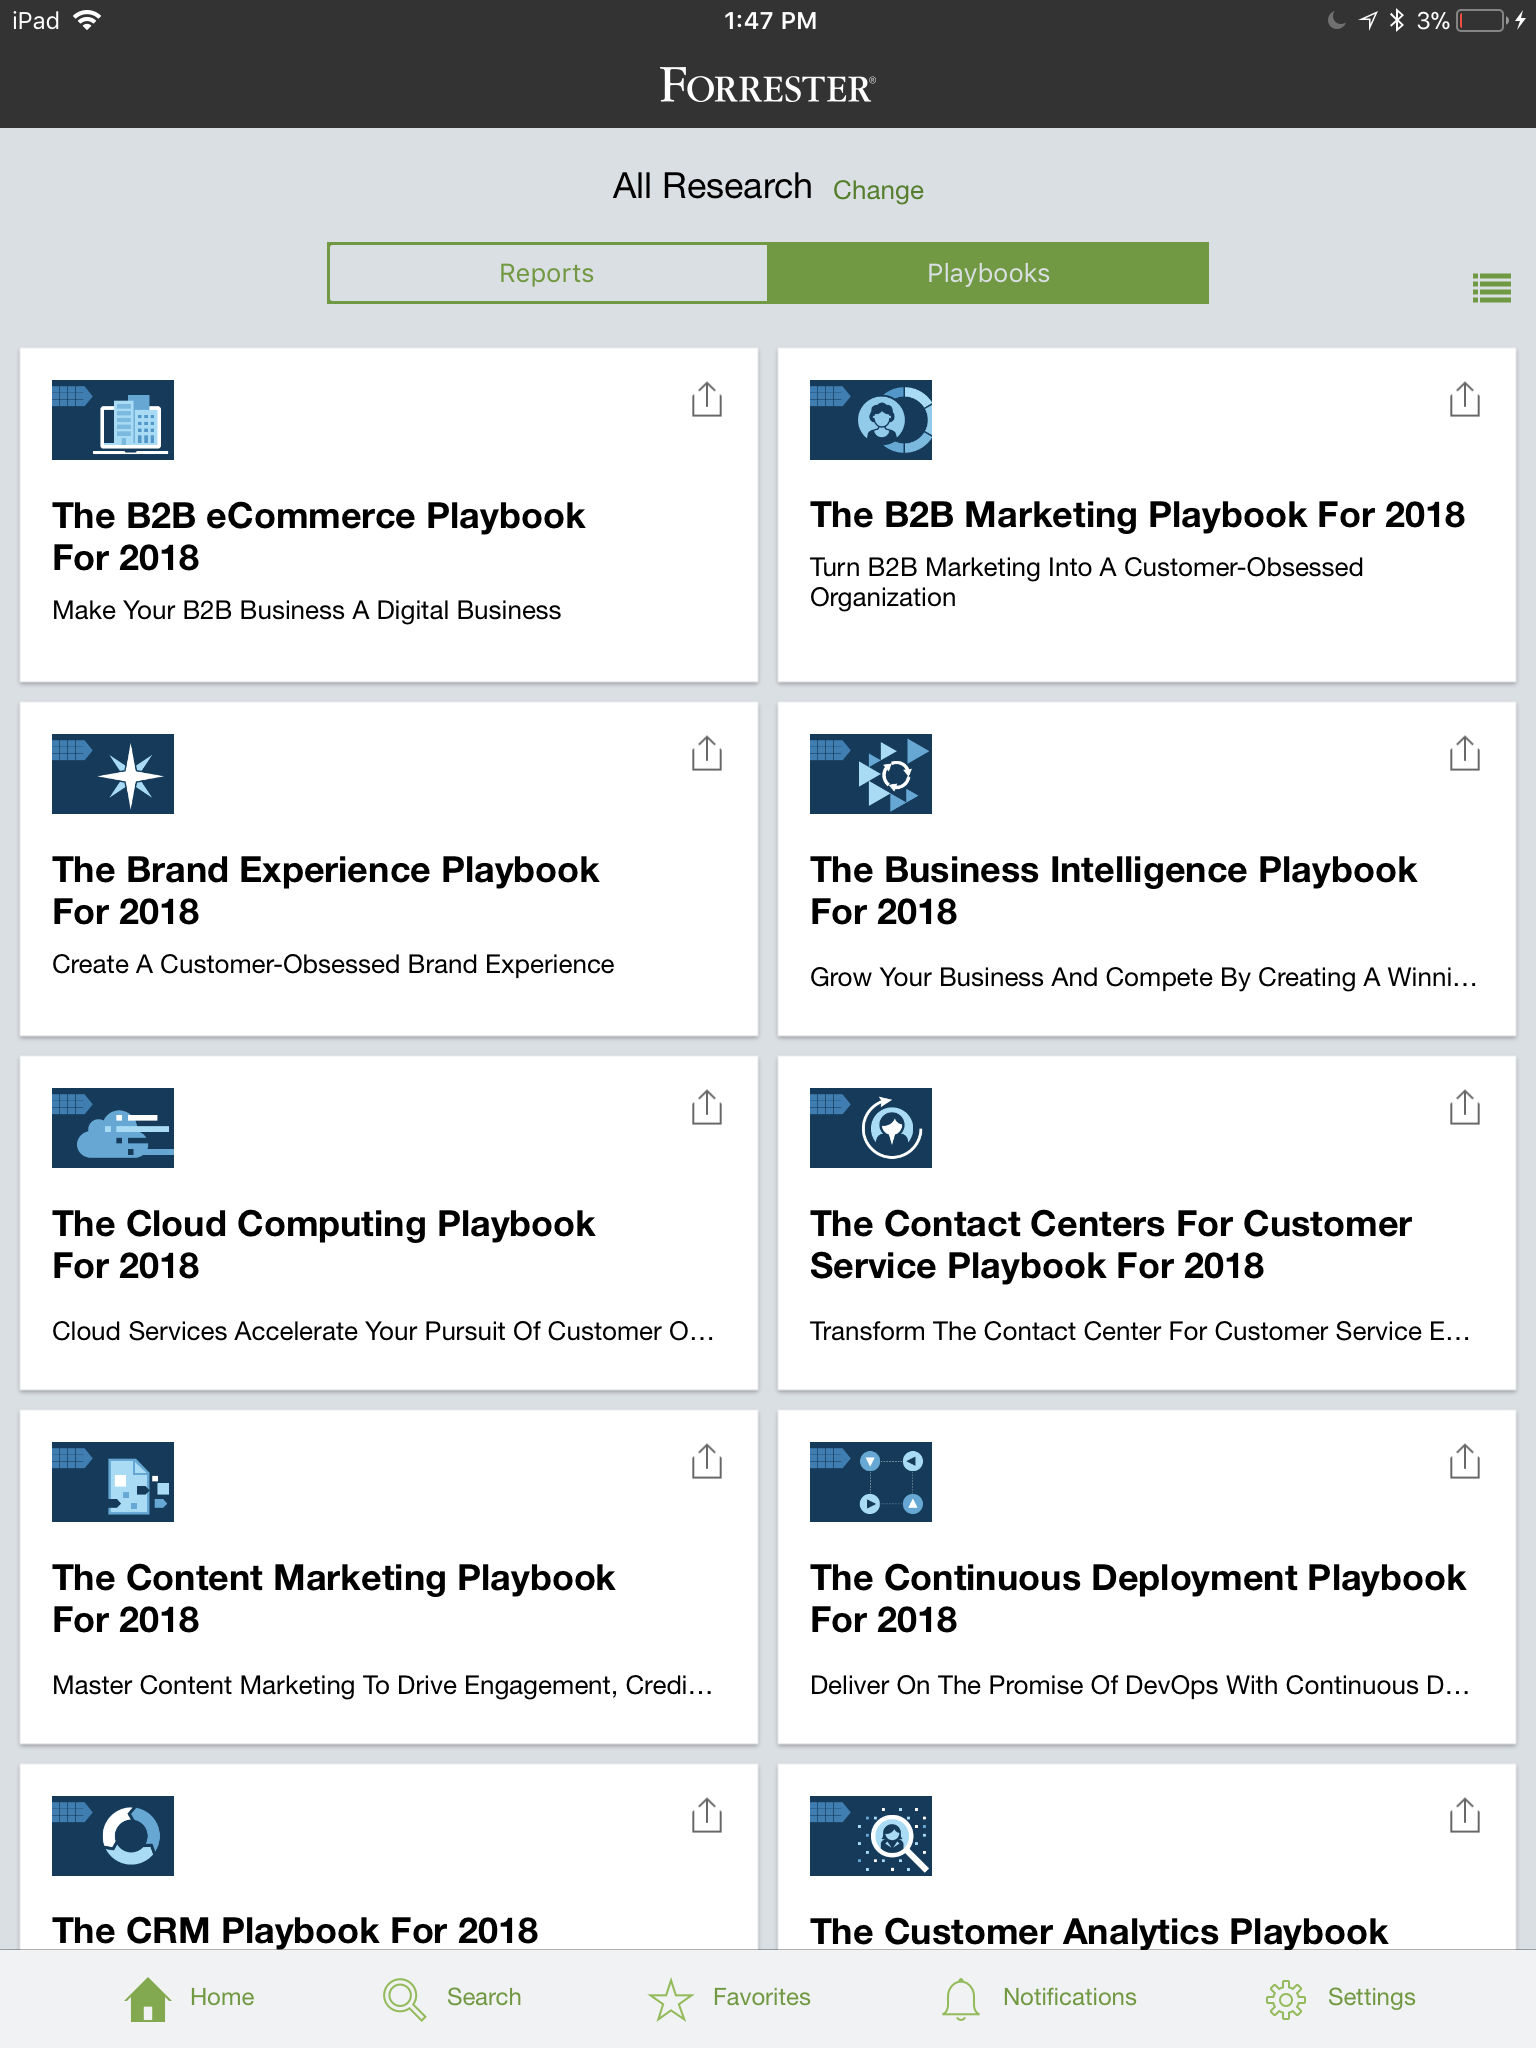Switch to the Reports tab

point(547,273)
